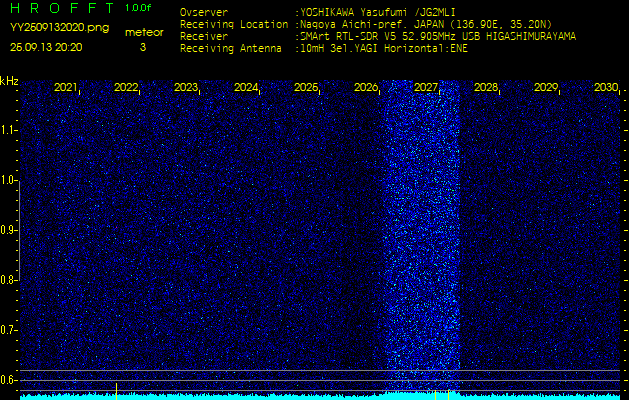
Task: Click the 2025 time marker
Action: 306,87
